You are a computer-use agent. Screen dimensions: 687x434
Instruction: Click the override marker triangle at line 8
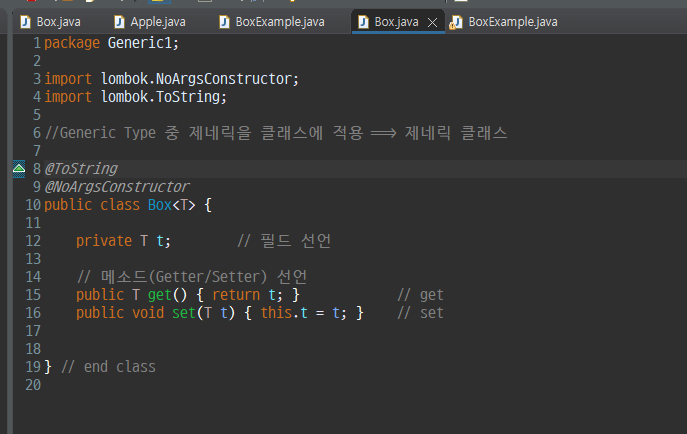19,169
